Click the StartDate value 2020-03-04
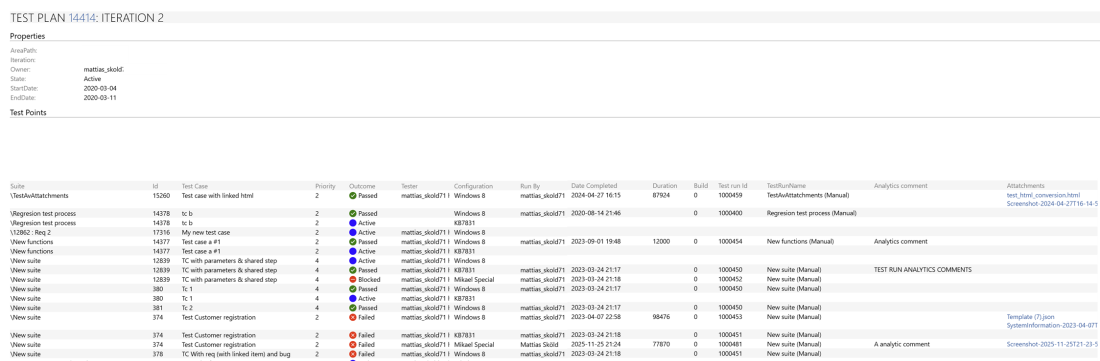 [x=100, y=88]
